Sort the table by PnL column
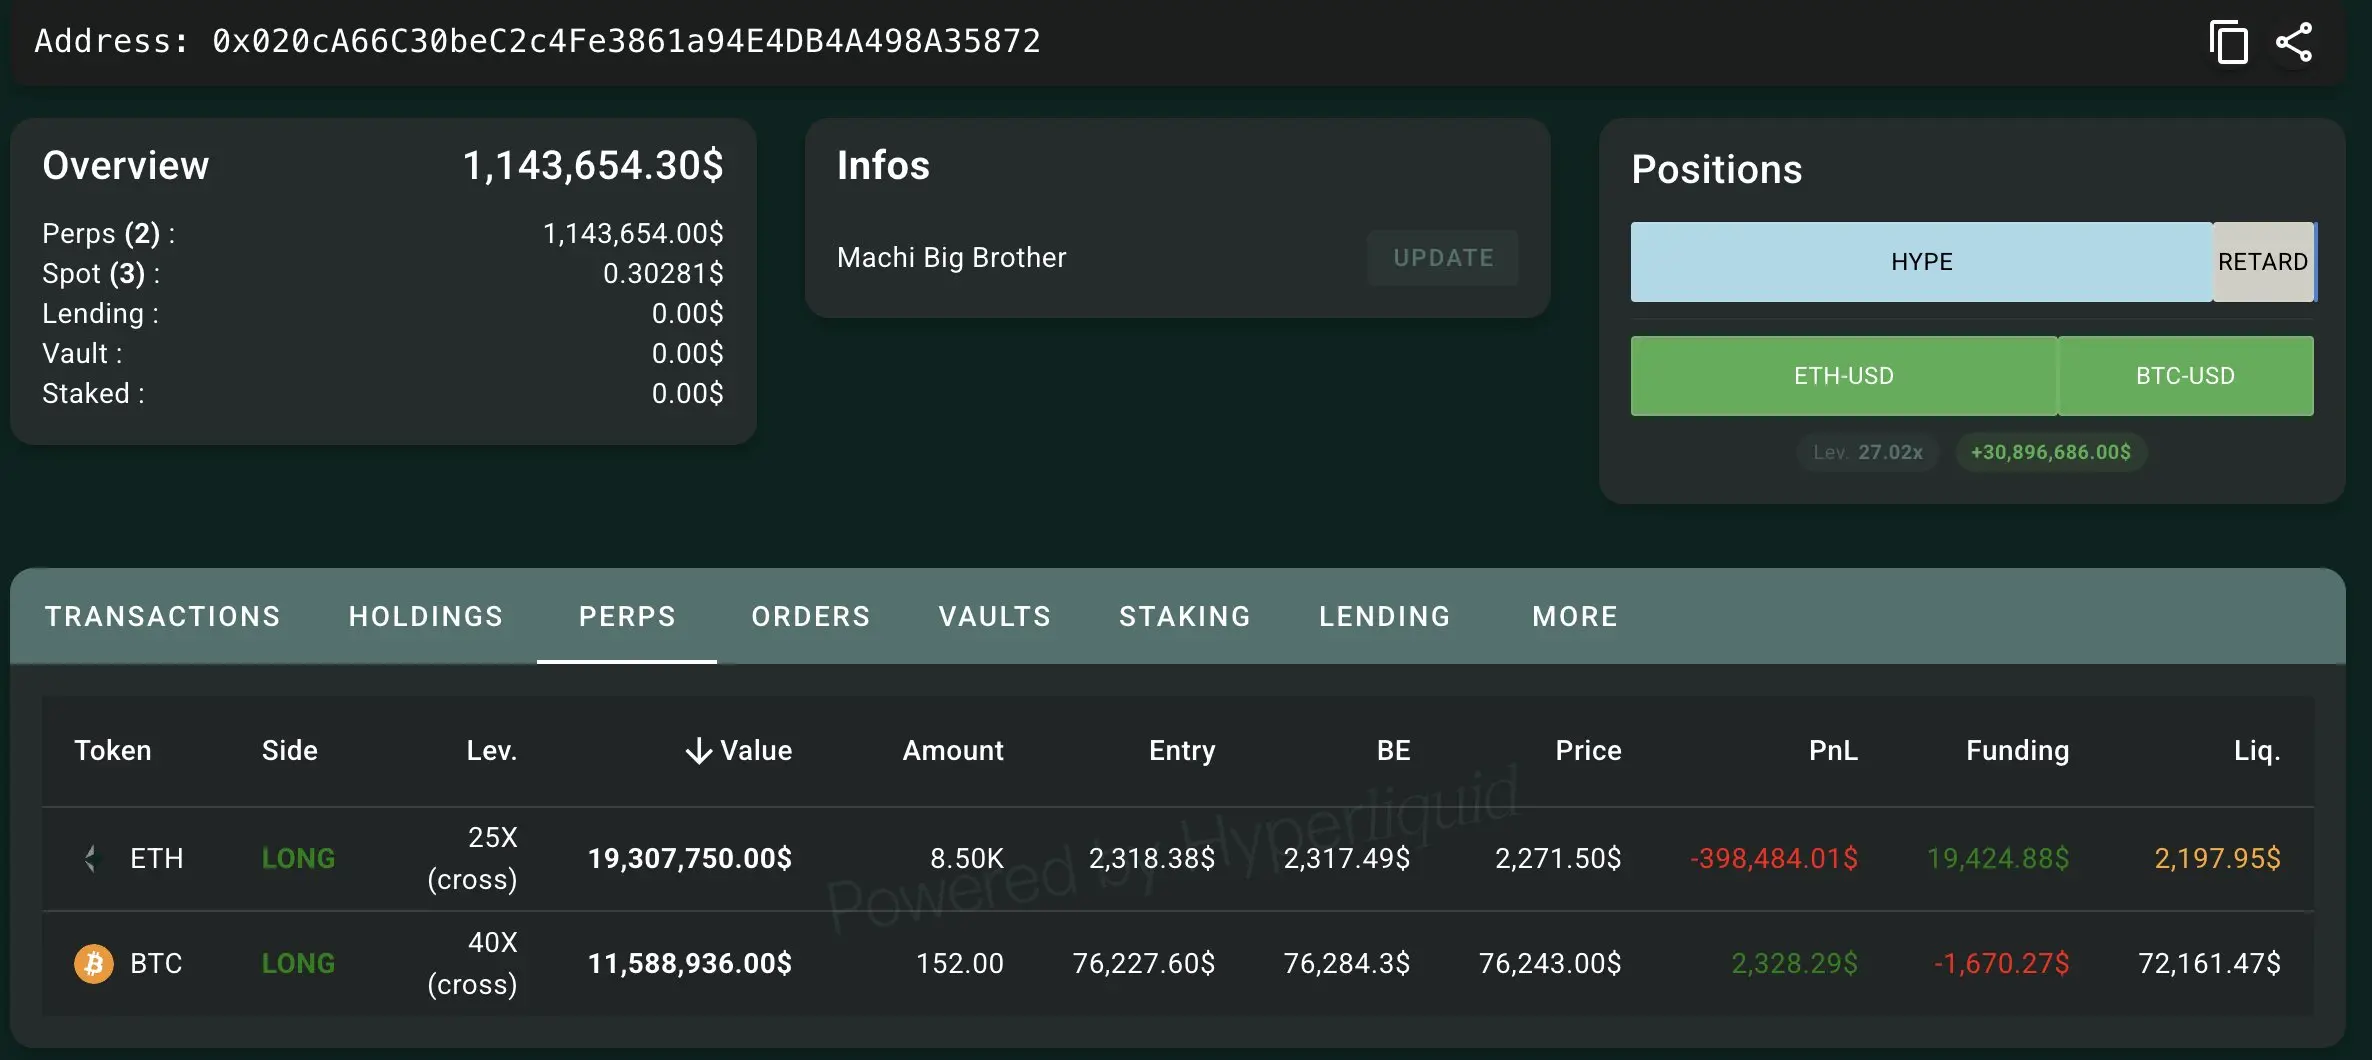2372x1060 pixels. 1833,750
